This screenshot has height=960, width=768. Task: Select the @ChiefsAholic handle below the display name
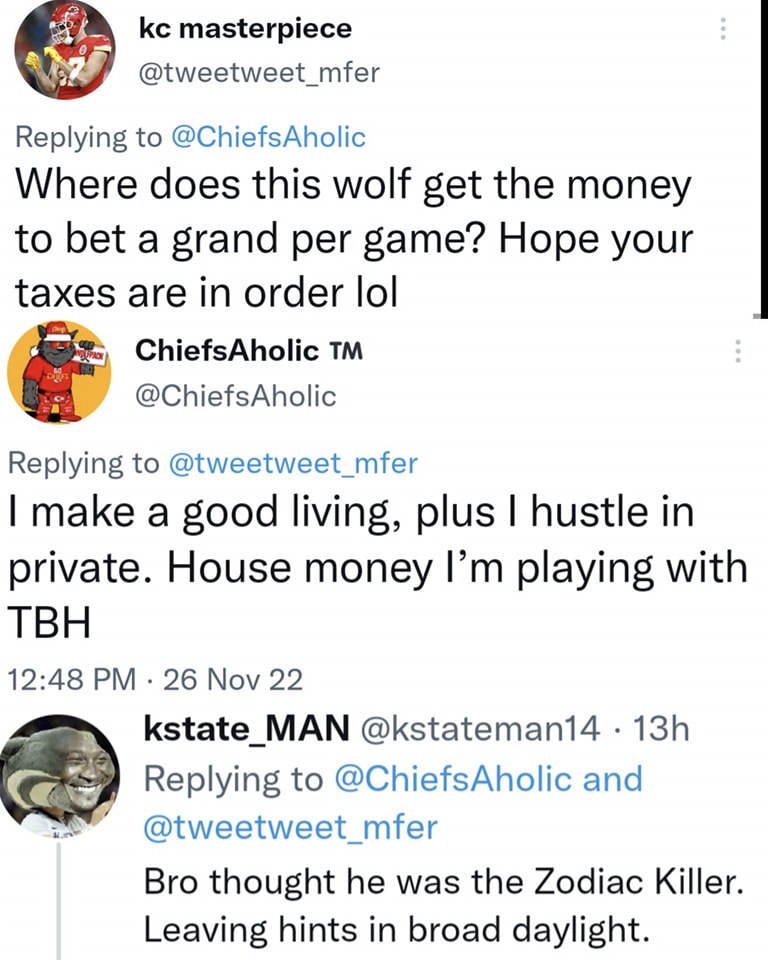tap(235, 396)
